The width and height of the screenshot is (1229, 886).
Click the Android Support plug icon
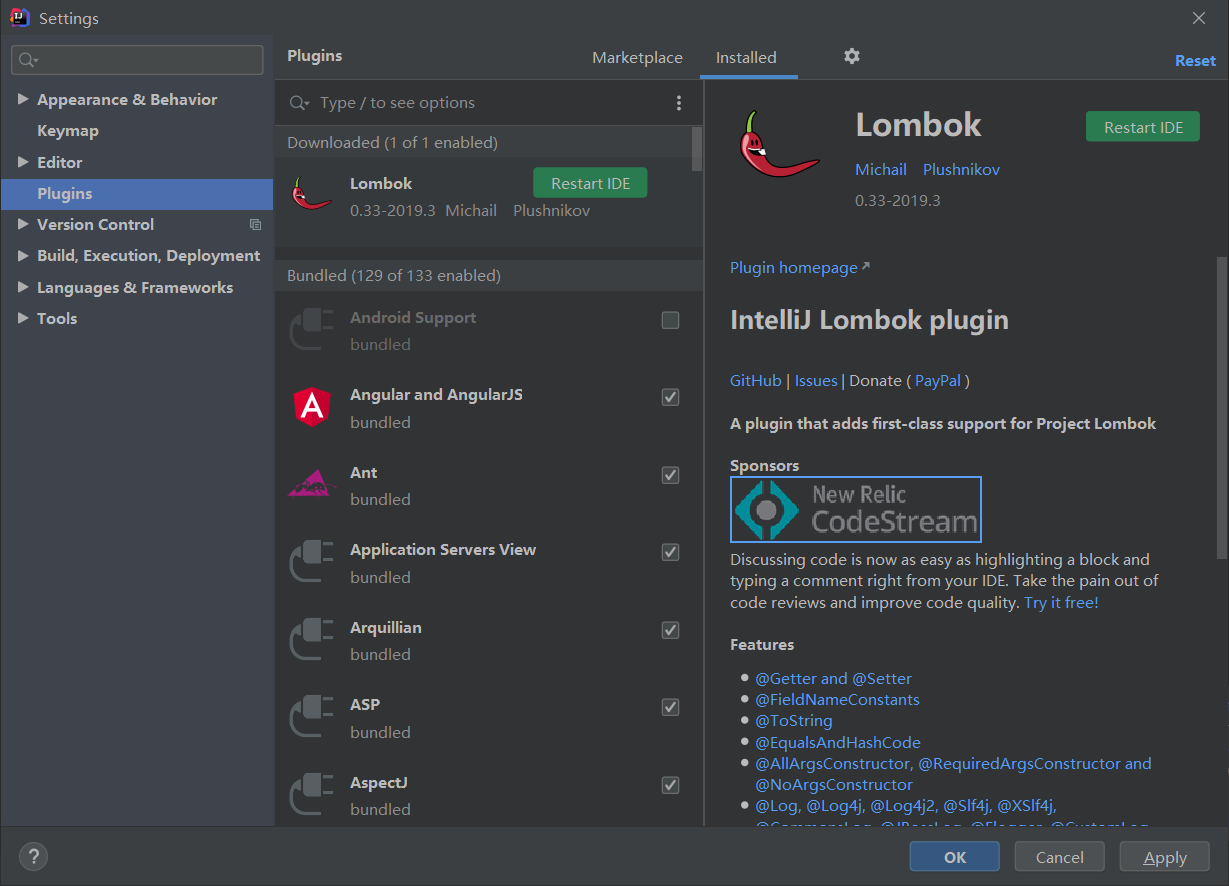(311, 330)
